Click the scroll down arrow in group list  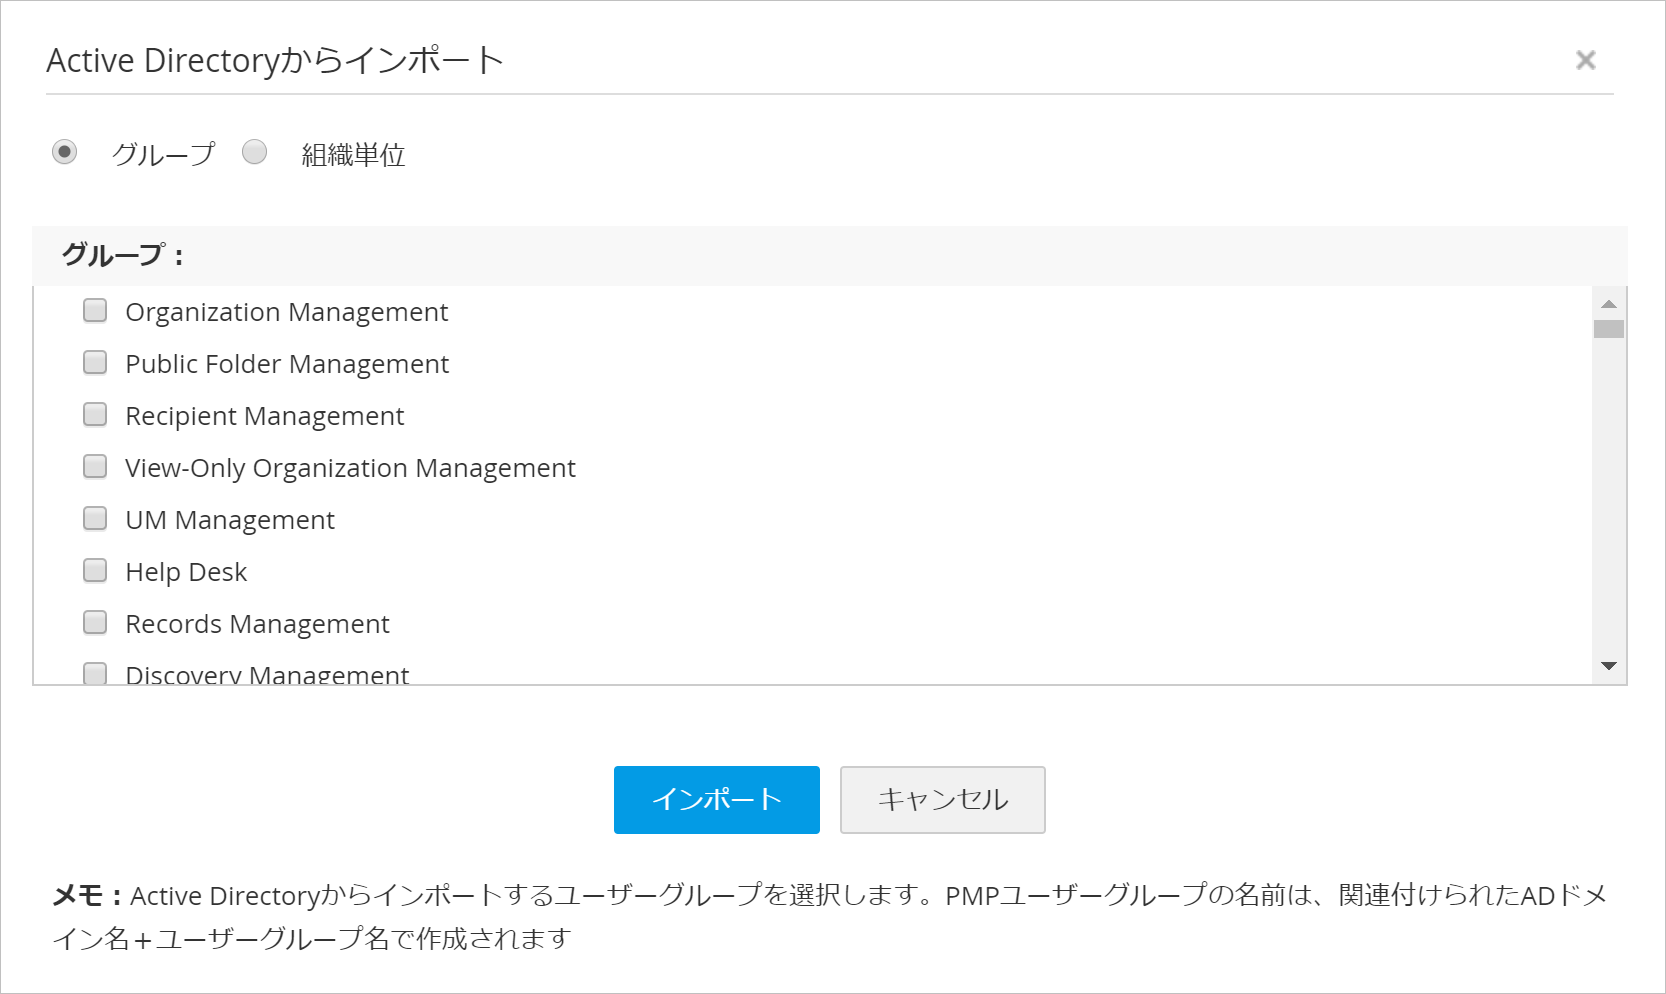pos(1609,666)
